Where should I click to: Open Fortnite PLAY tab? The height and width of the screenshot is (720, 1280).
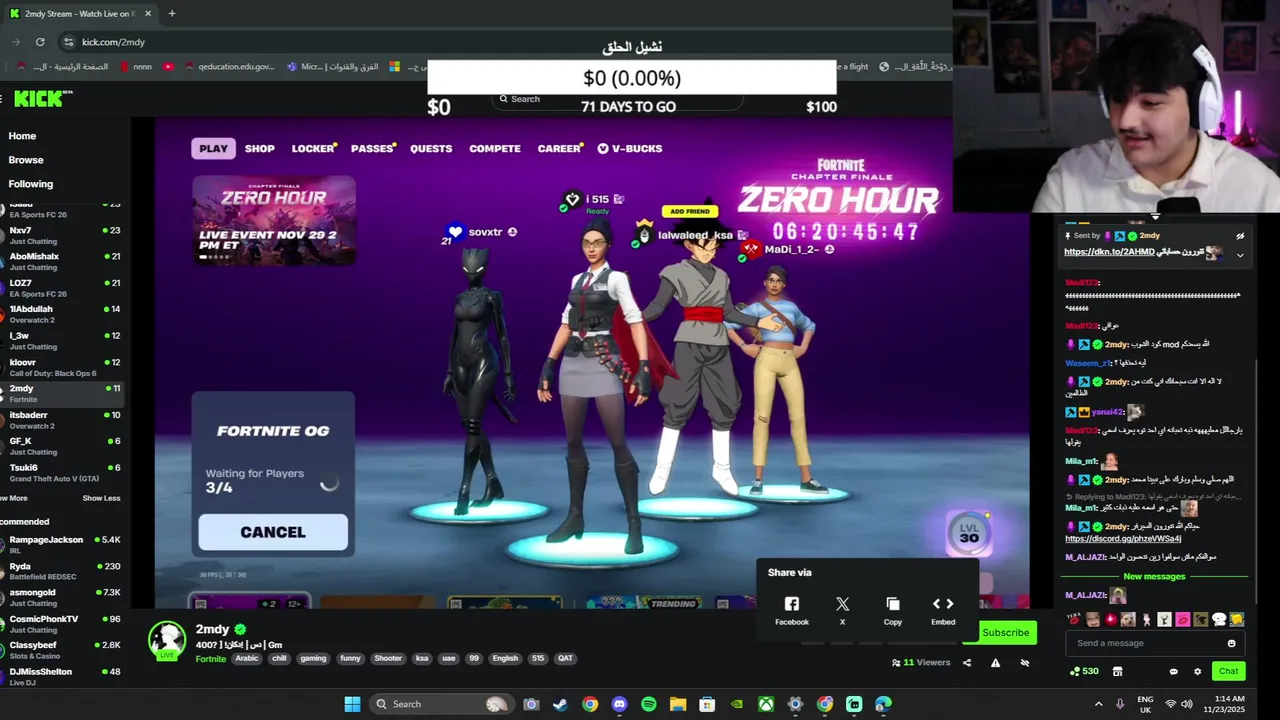pos(213,148)
